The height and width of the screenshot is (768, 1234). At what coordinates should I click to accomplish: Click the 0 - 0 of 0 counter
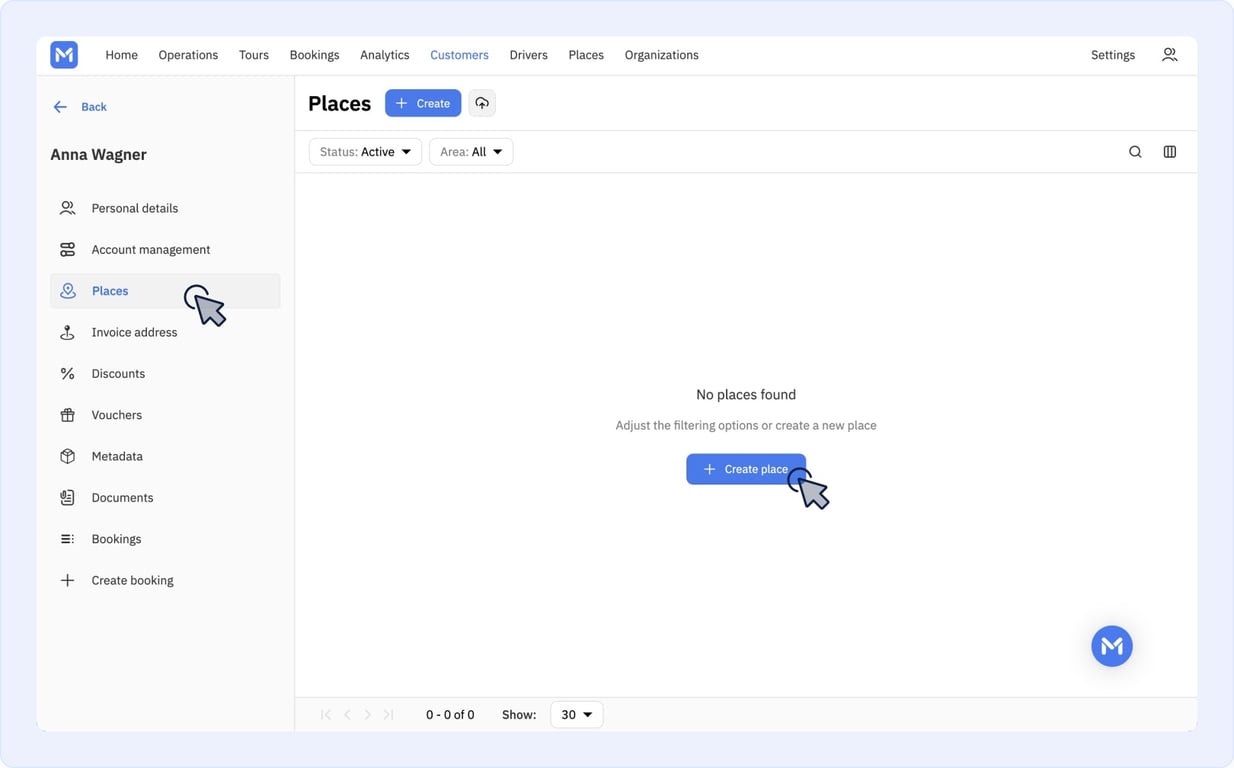pyautogui.click(x=450, y=715)
